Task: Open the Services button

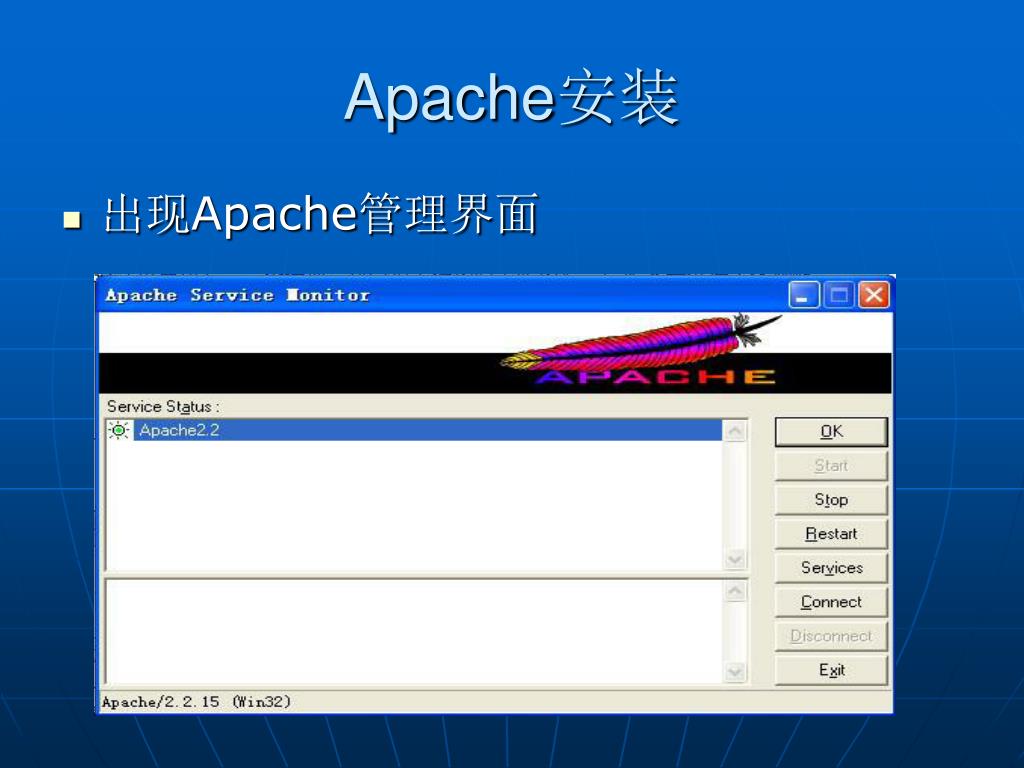Action: coord(831,568)
